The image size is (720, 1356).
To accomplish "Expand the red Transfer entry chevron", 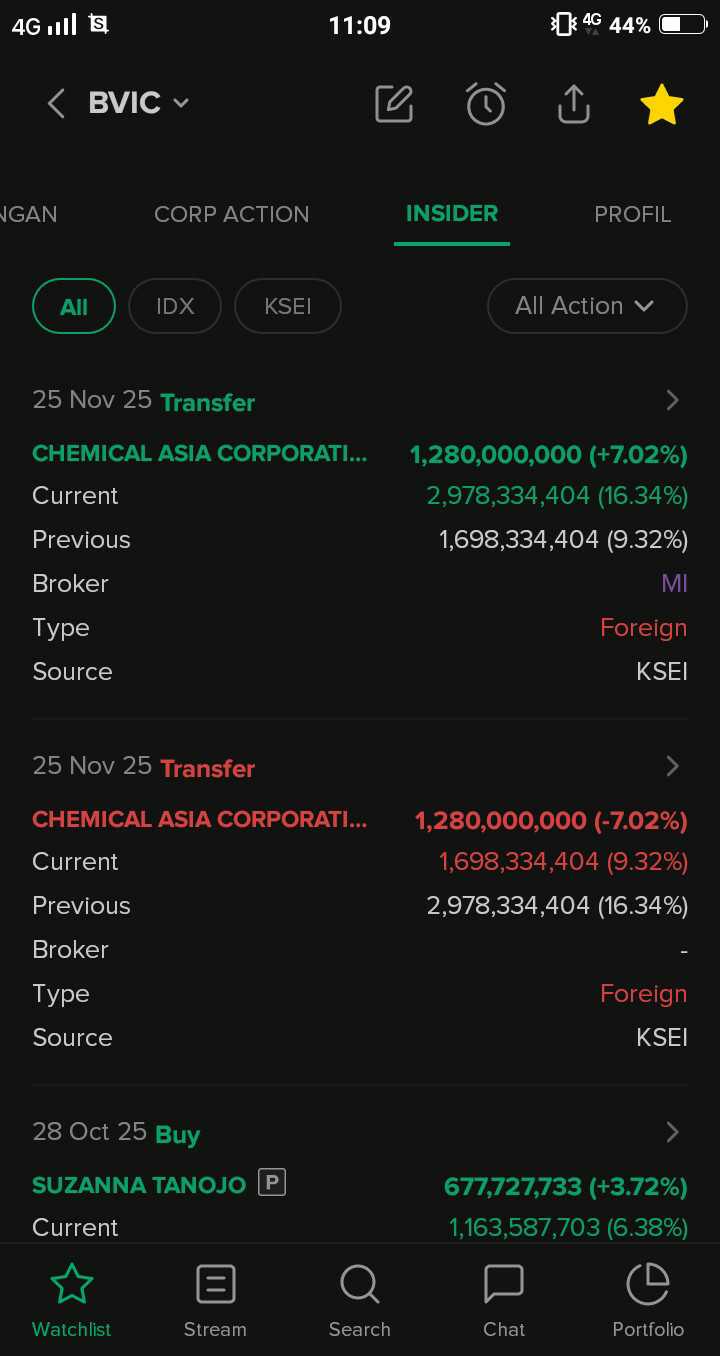I will point(672,767).
